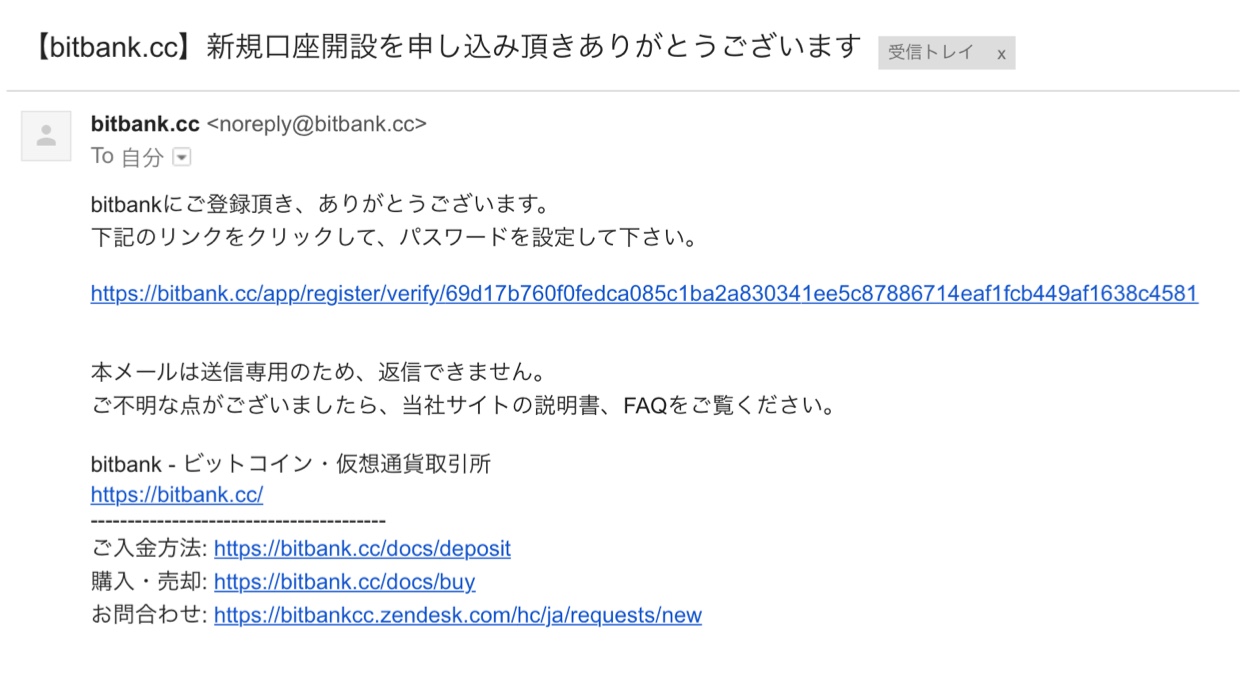Click the line 'bitbankにご登録頂き、ありがとうございます'
This screenshot has height=680, width=1240.
click(x=320, y=205)
